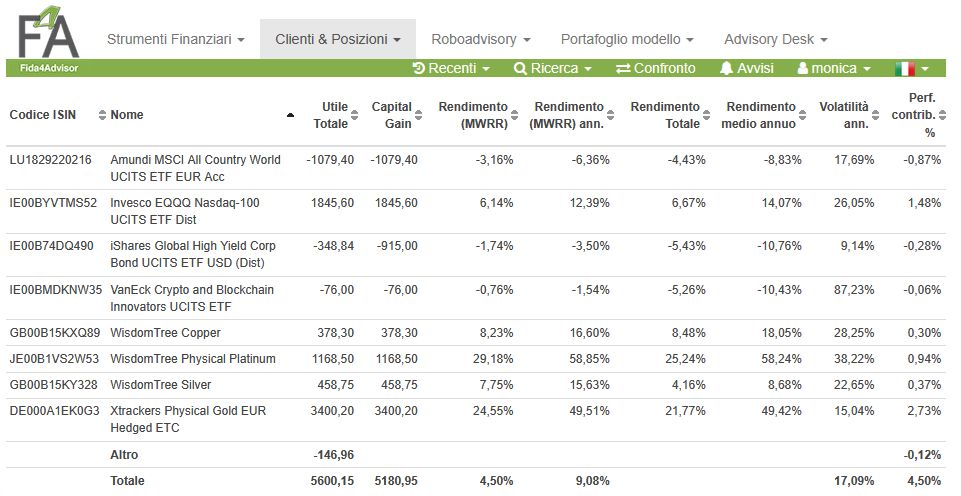
Task: Open Recenti history menu
Action: (x=451, y=68)
